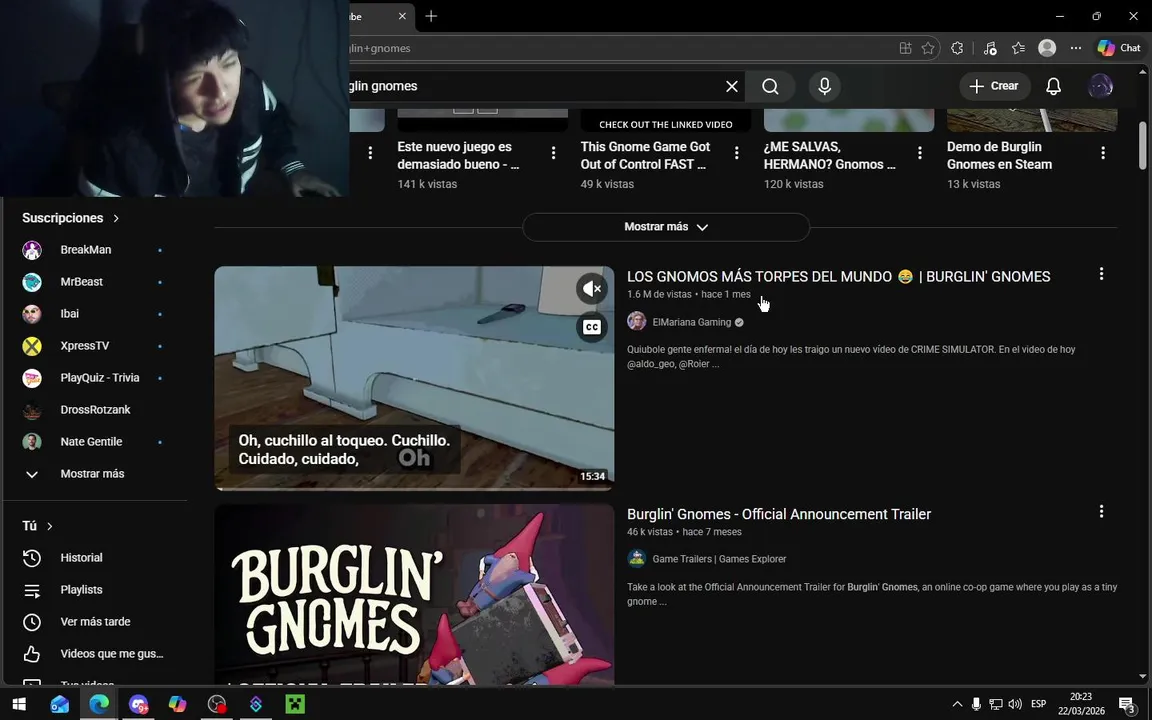
Task: Open options for ¿ME SALVAS, HERMANO? video
Action: (919, 153)
